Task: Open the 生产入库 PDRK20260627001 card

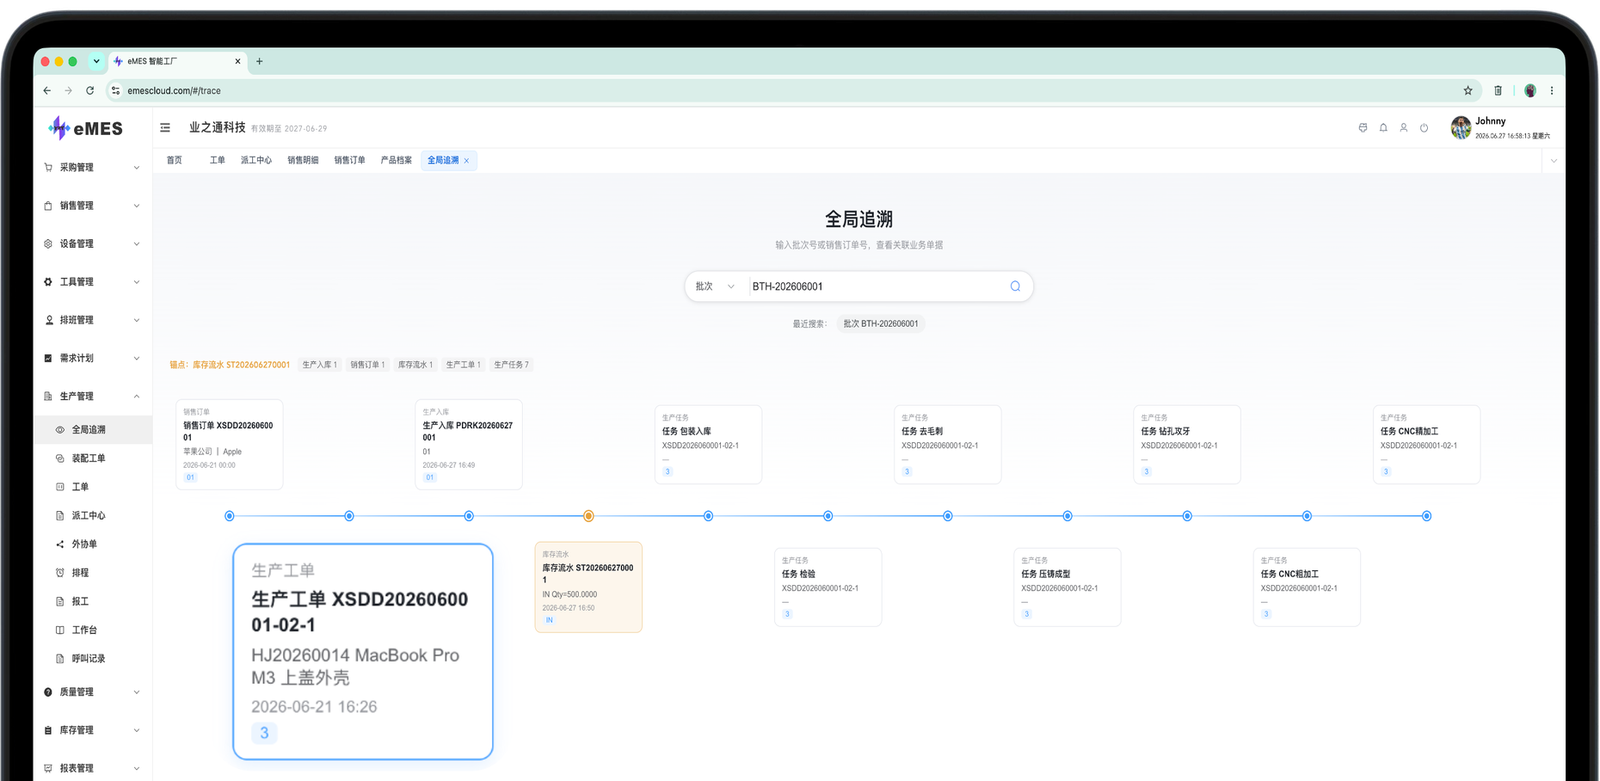Action: (469, 445)
